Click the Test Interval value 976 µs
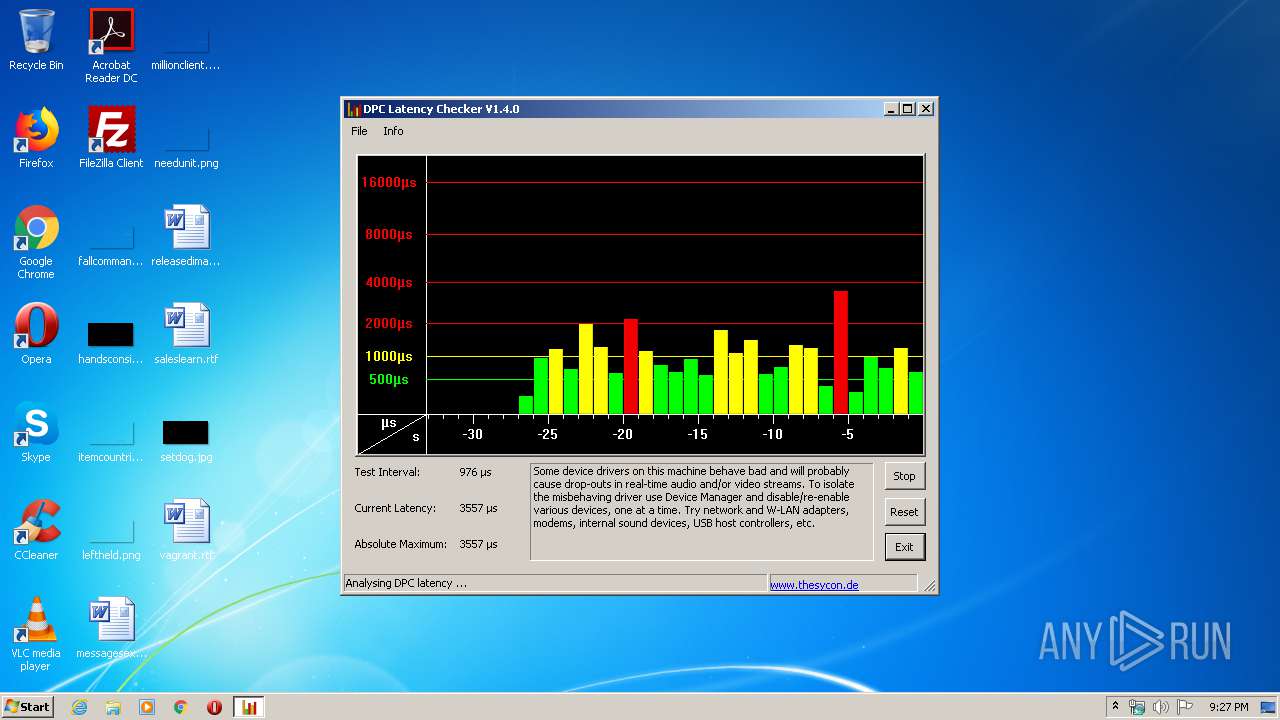 click(475, 472)
